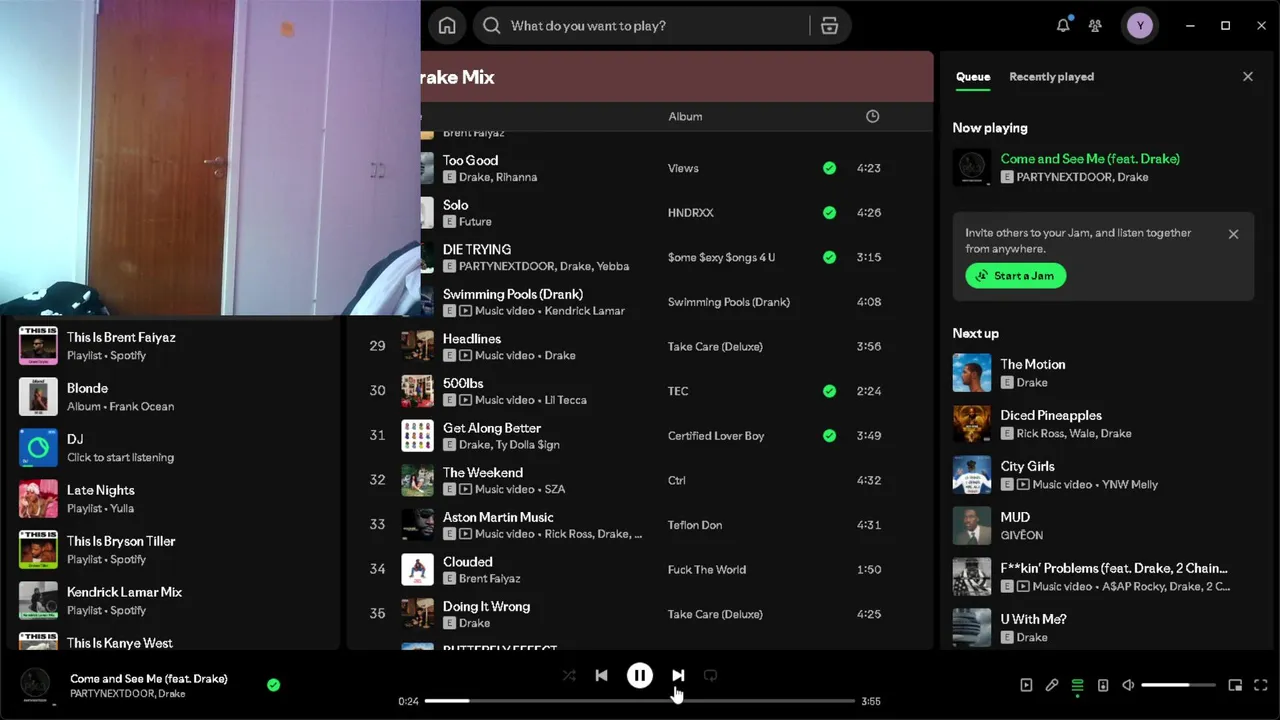The image size is (1280, 720).
Task: Open the Now Playing view icon
Action: pyautogui.click(x=1026, y=685)
